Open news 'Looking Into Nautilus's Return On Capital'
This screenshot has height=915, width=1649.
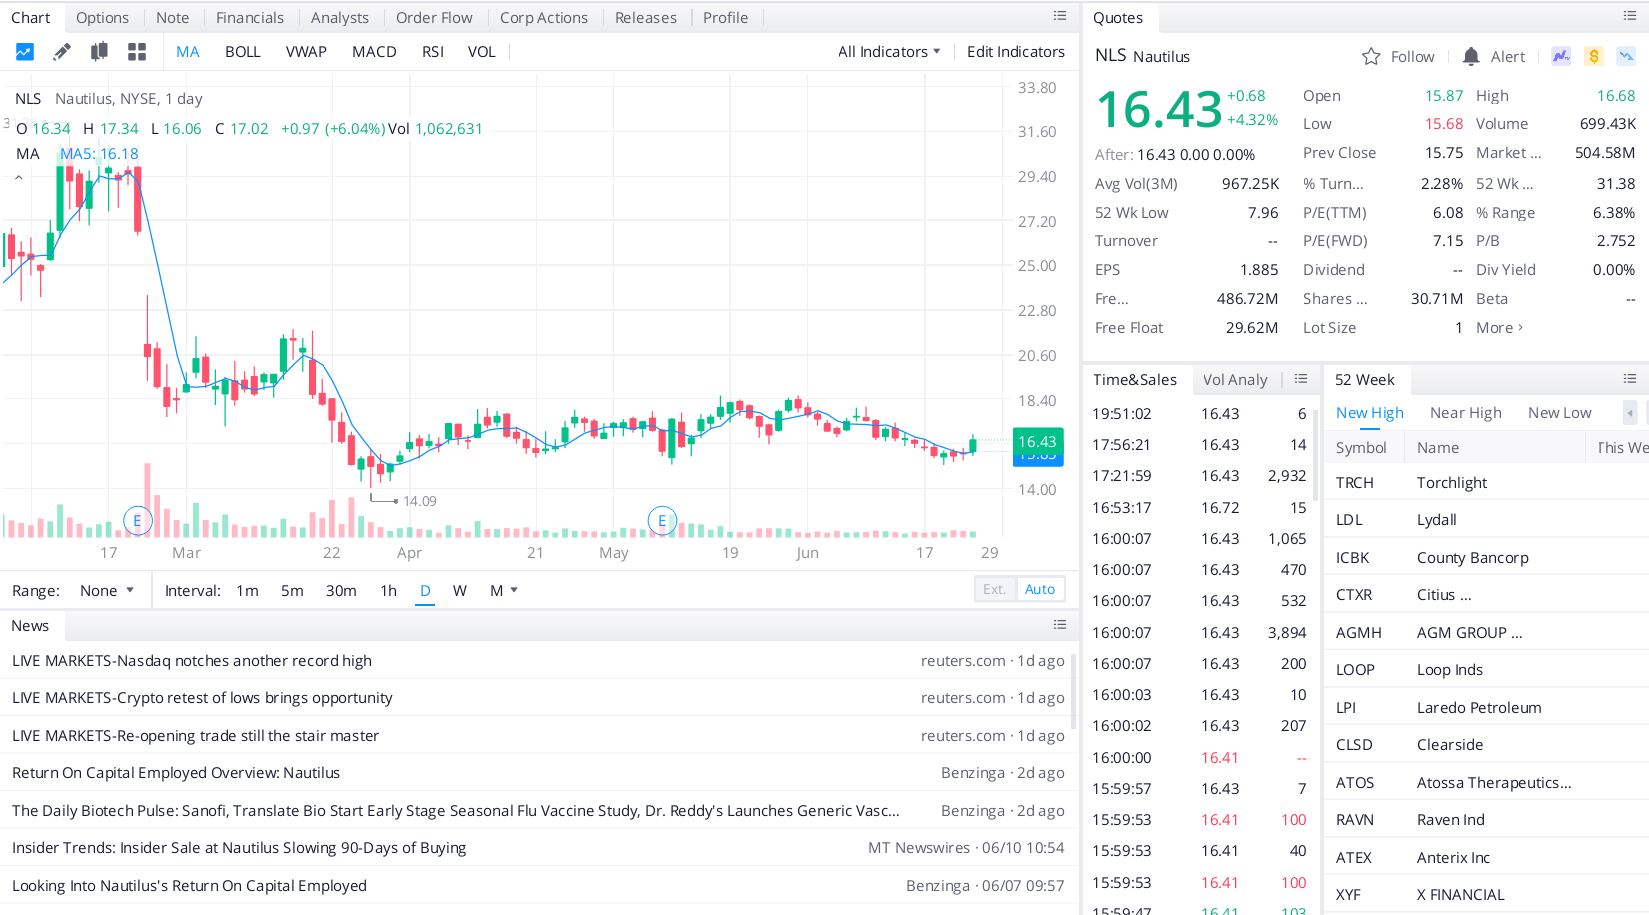pos(189,886)
